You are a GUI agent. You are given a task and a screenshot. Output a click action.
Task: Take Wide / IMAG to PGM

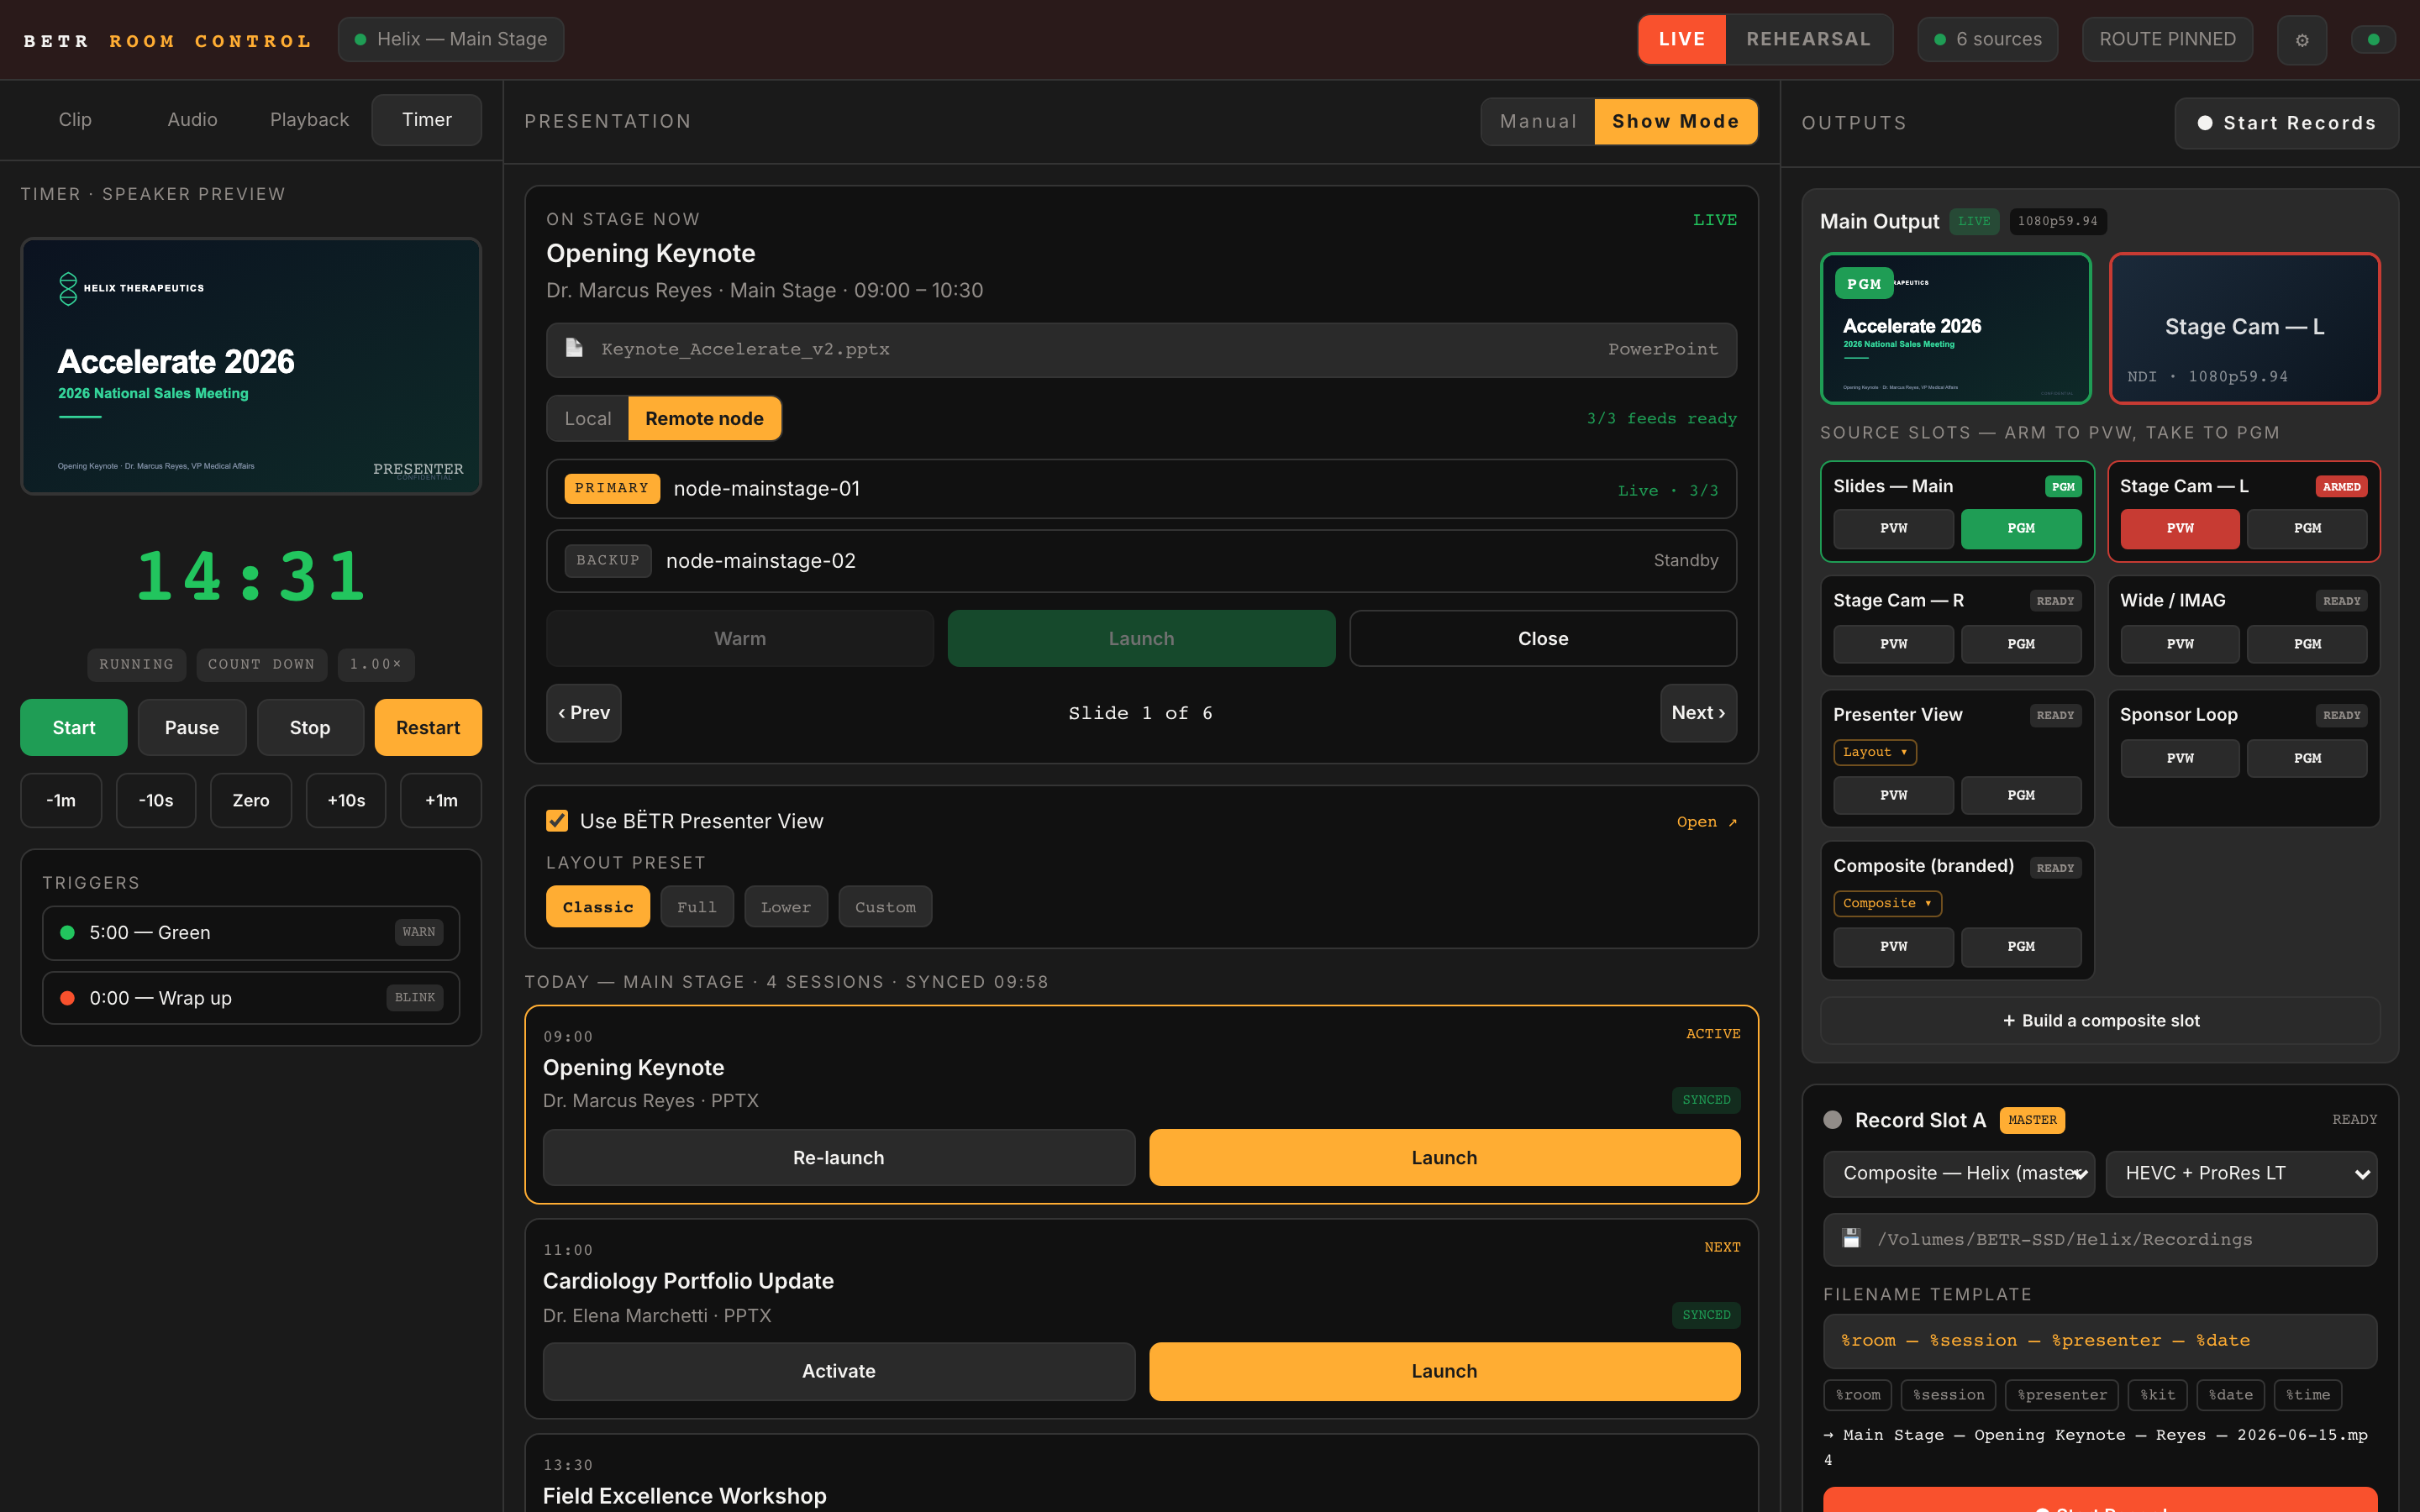pyautogui.click(x=2307, y=644)
